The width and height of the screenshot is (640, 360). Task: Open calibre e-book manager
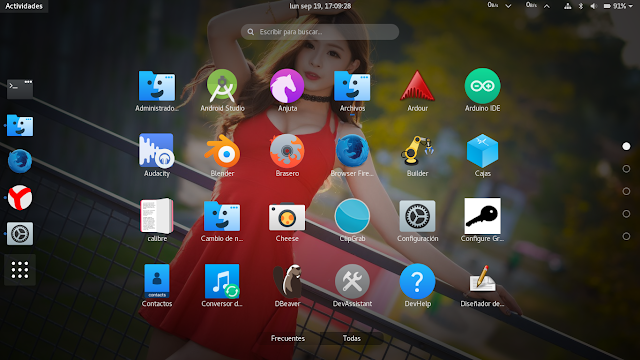coord(157,220)
